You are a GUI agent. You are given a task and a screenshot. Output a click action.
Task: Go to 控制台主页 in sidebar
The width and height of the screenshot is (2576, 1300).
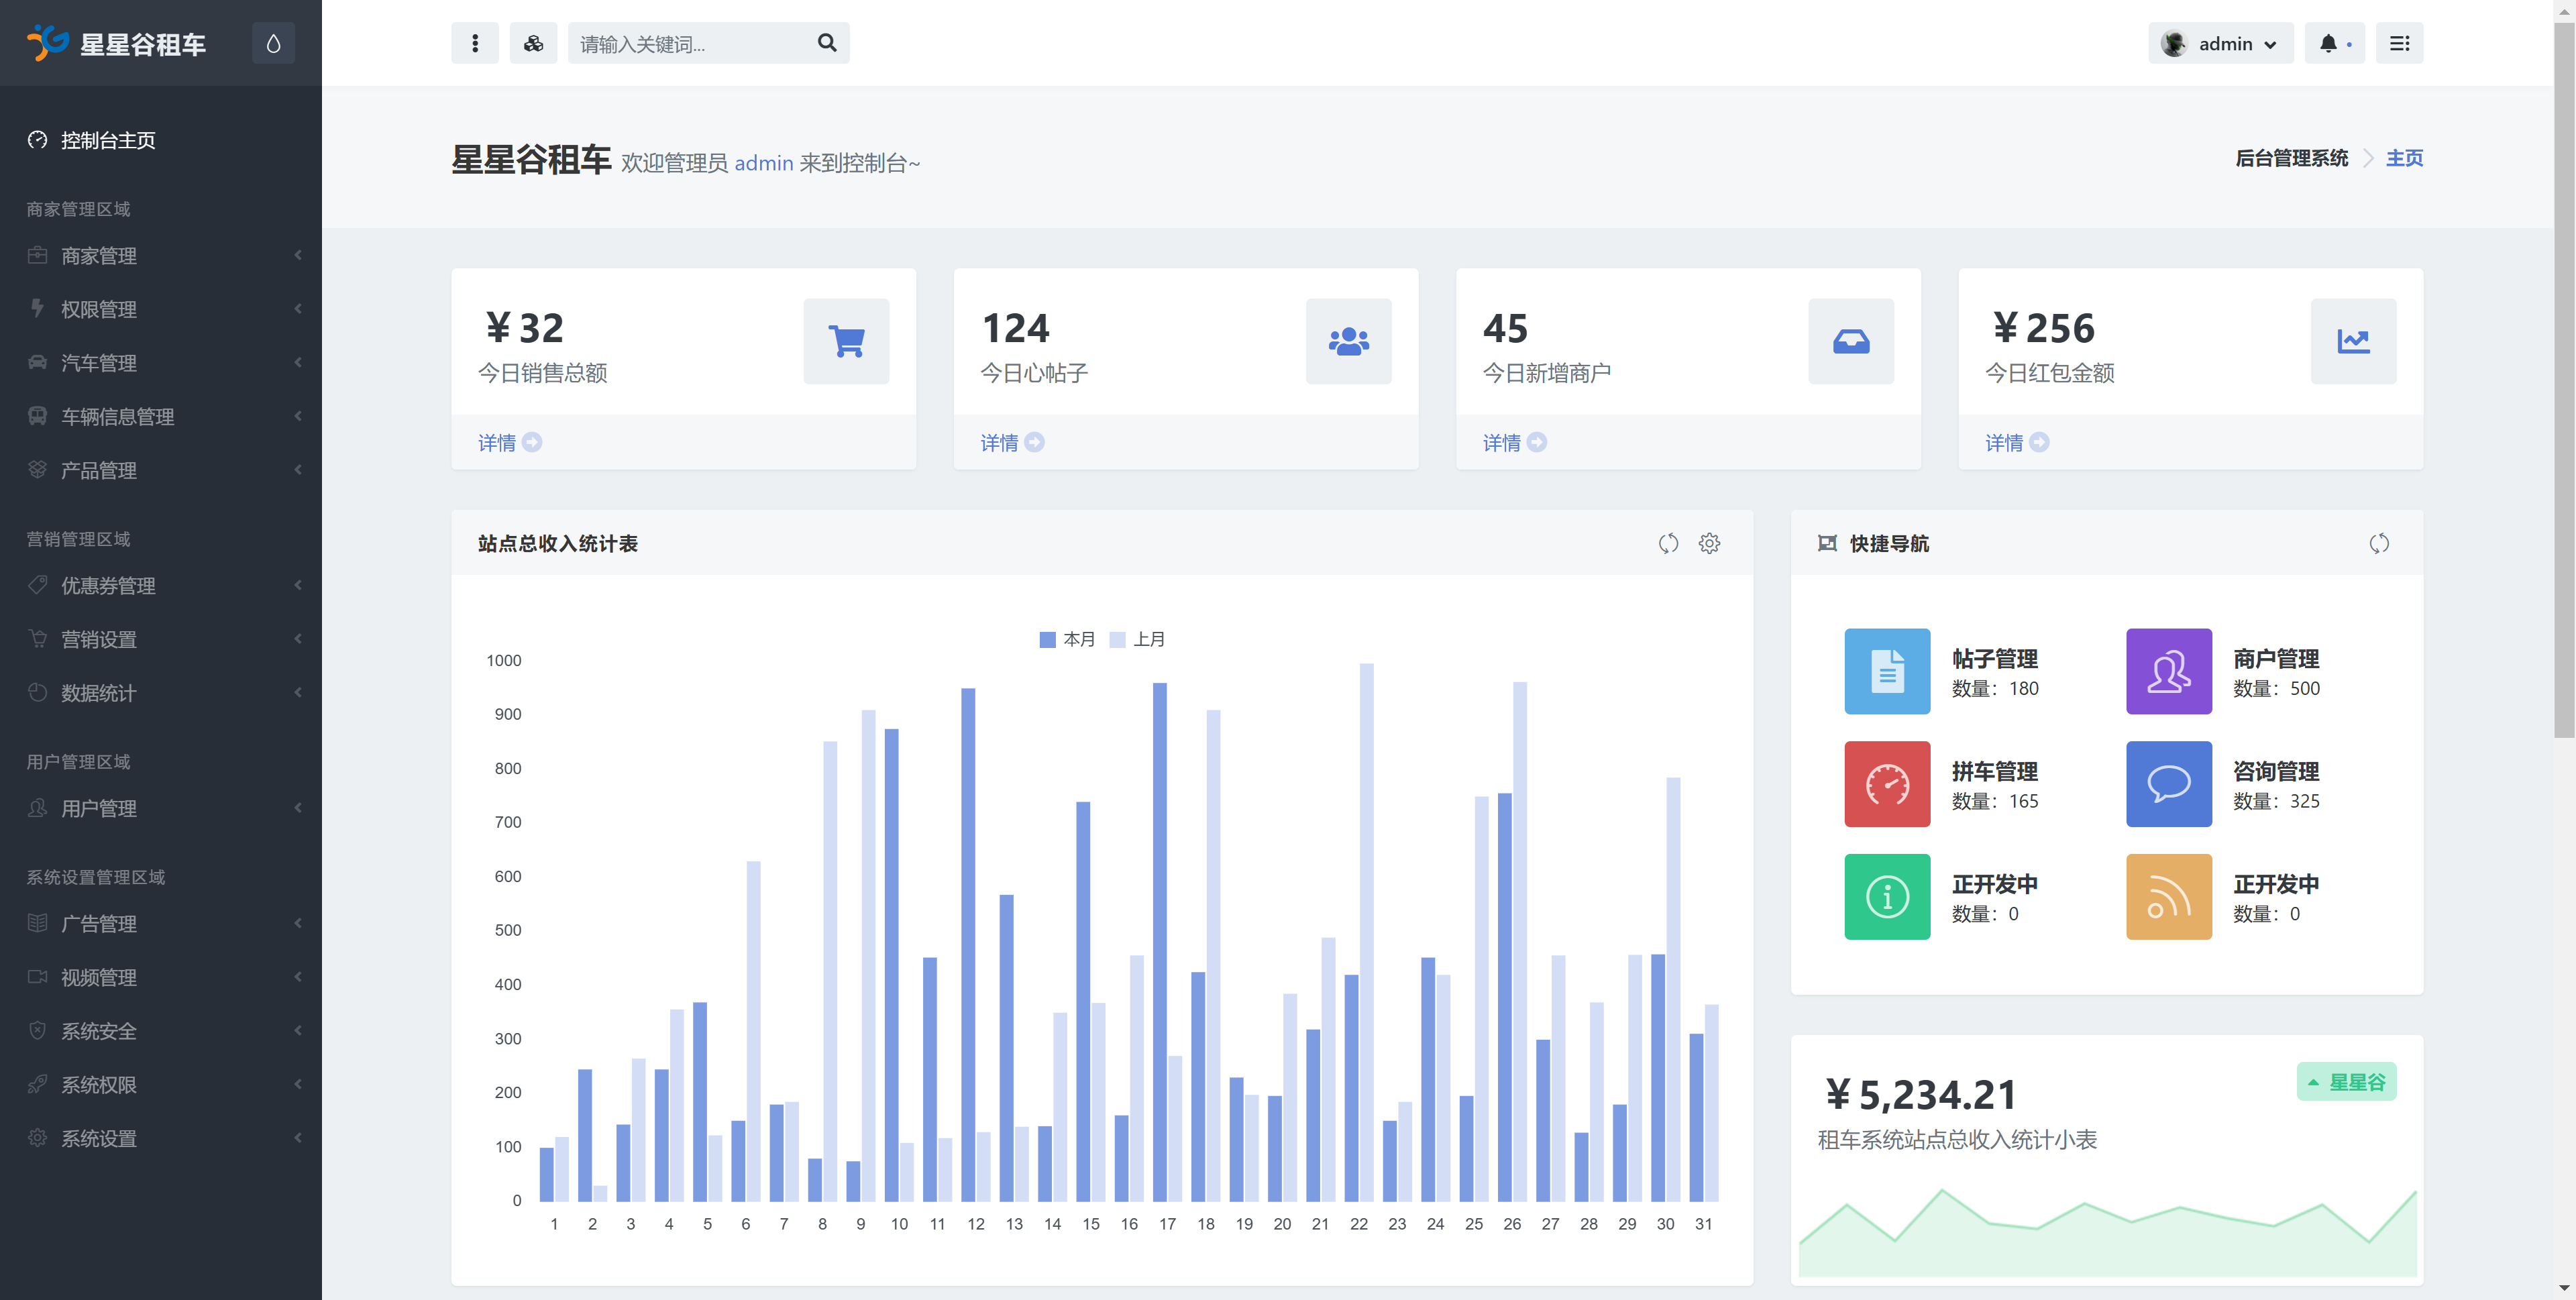coord(161,140)
